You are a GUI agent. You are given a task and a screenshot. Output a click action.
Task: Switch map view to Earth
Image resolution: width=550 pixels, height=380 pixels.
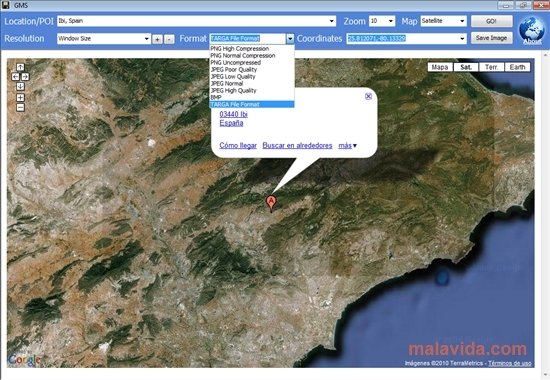point(517,67)
